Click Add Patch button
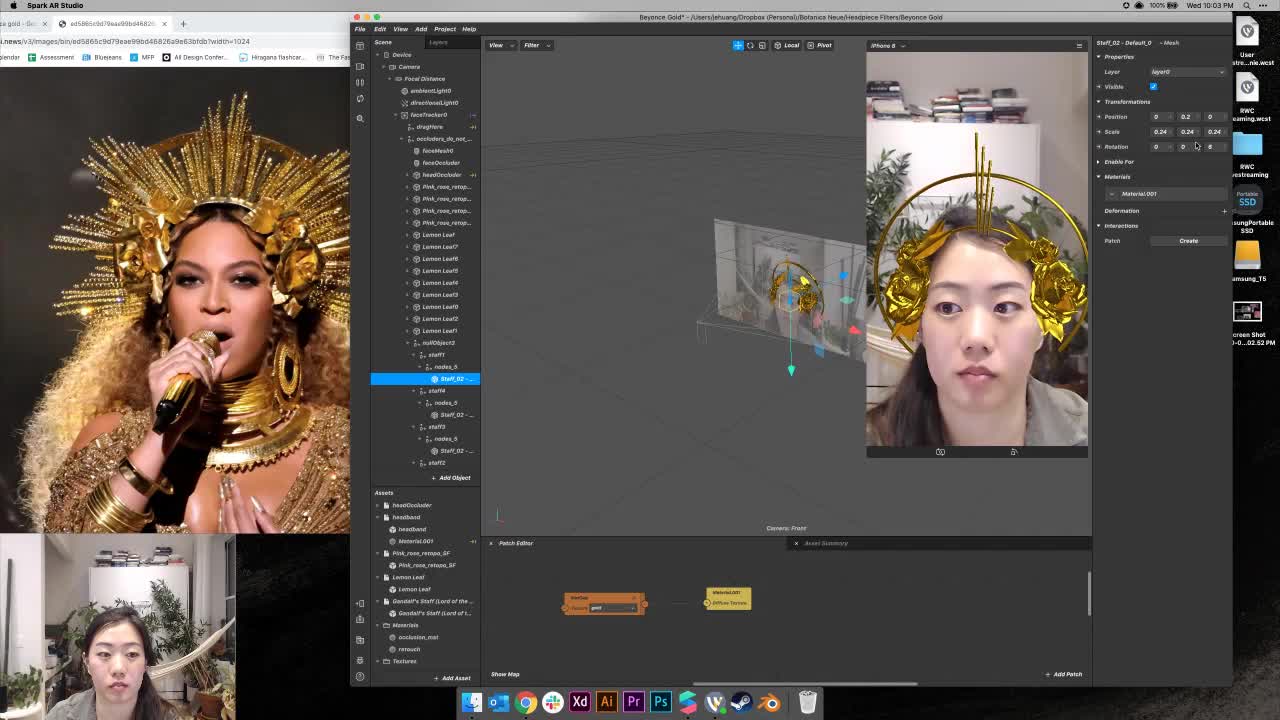The image size is (1280, 720). 1064,674
